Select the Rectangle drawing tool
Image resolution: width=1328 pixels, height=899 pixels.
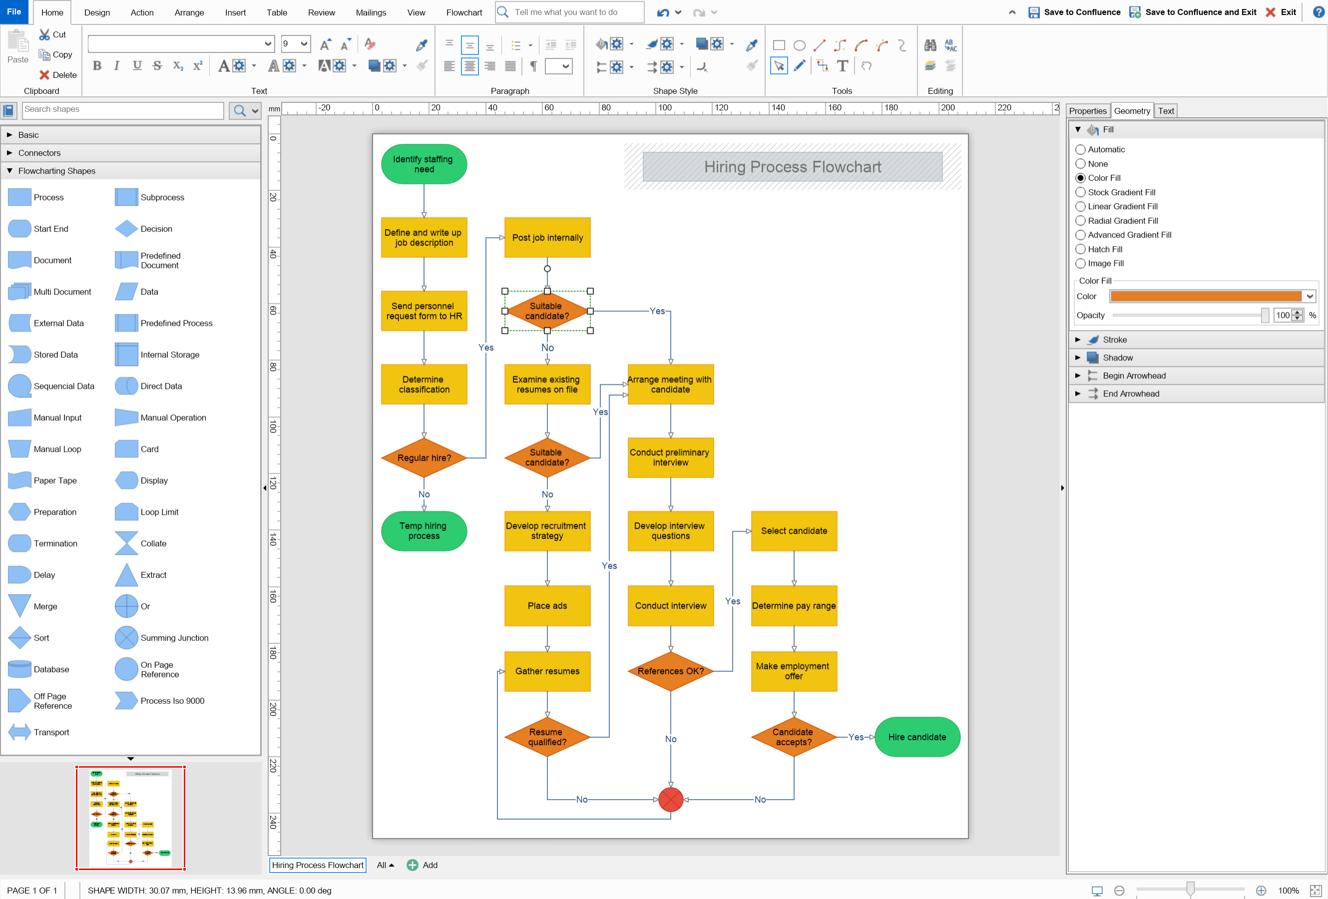point(780,44)
